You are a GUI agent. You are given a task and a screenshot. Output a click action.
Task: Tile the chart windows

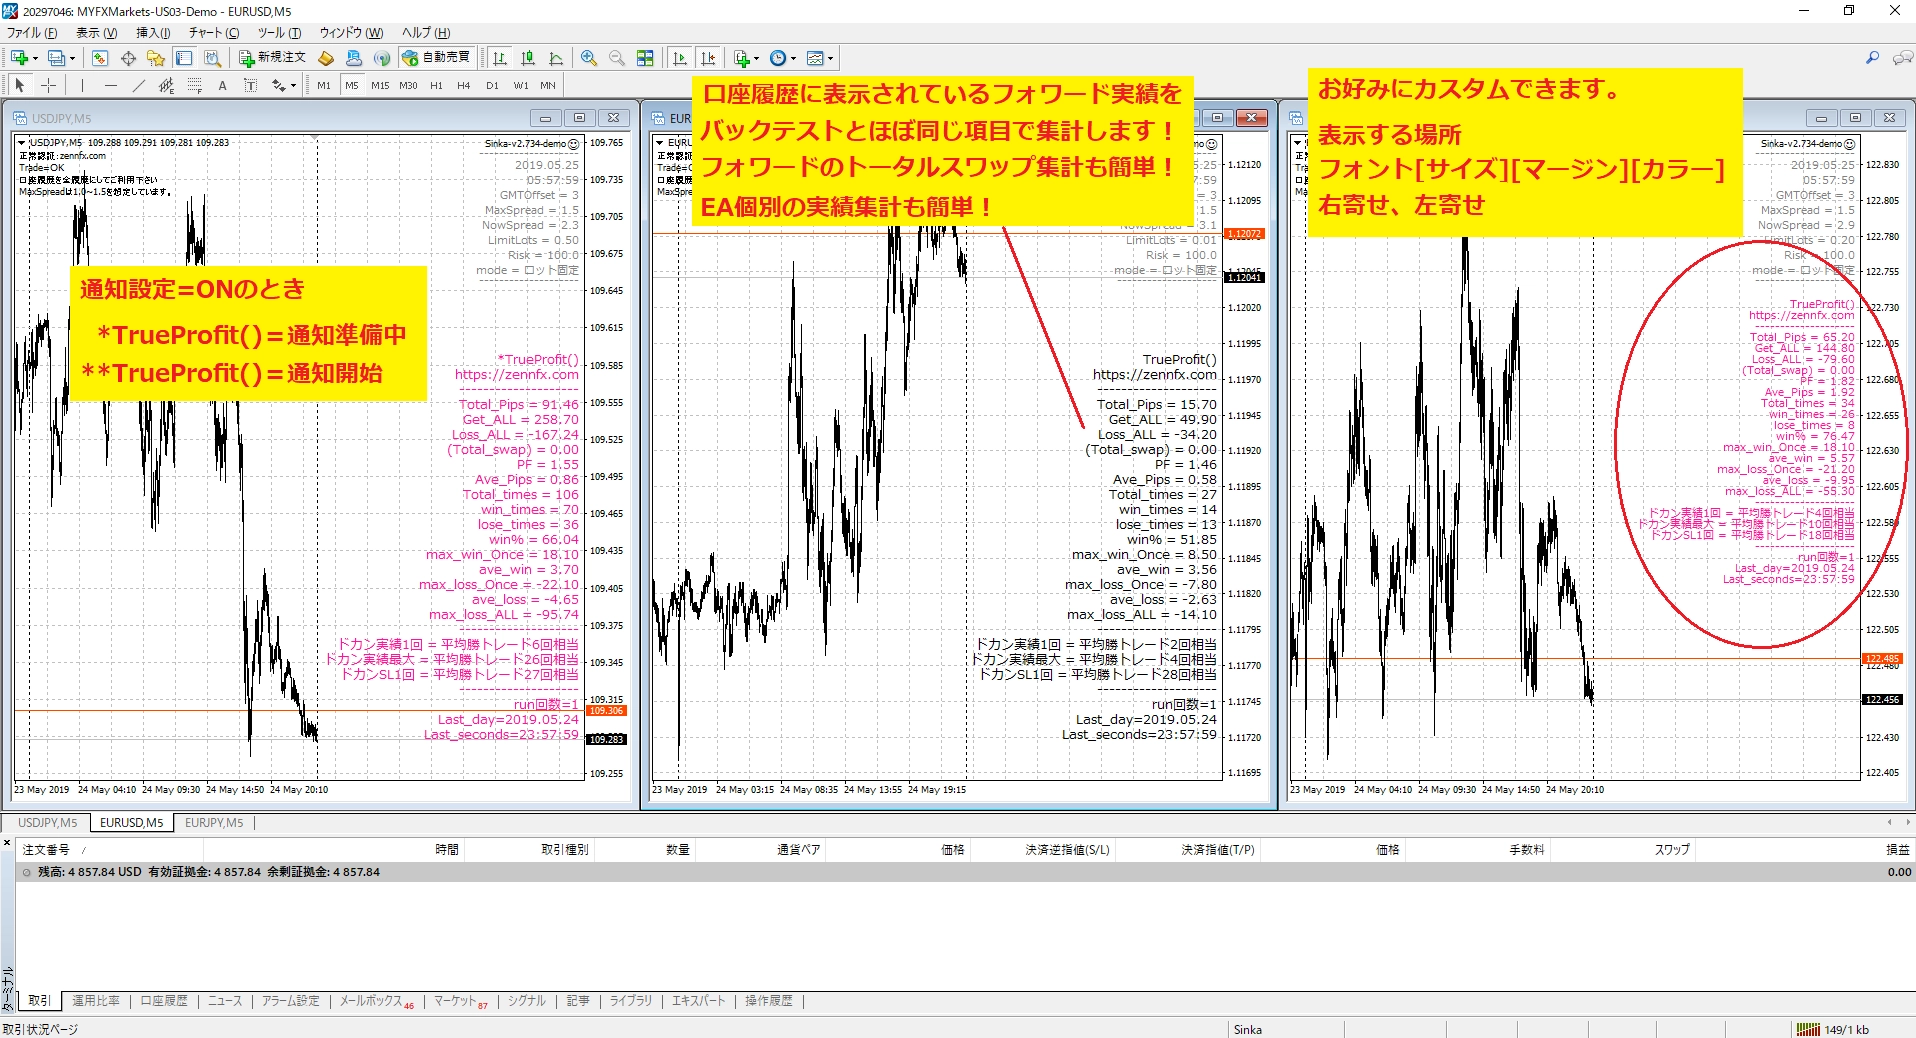pos(645,58)
